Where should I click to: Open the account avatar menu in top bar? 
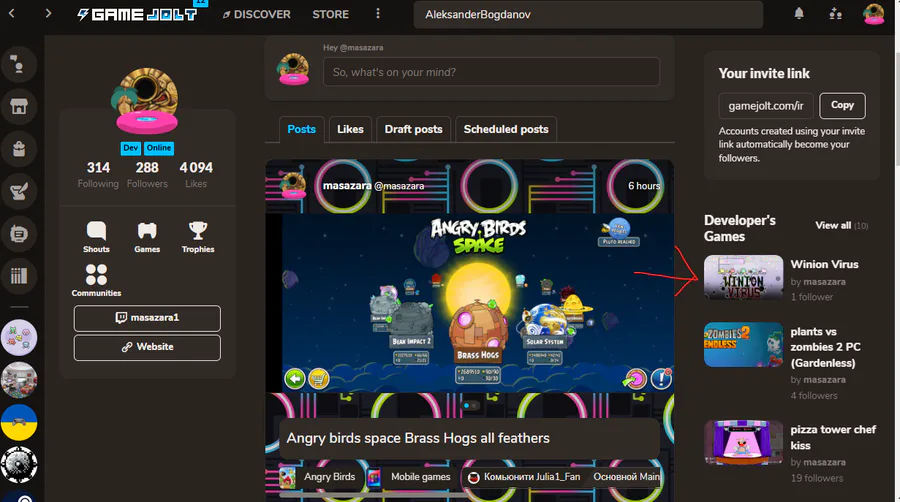pos(874,14)
